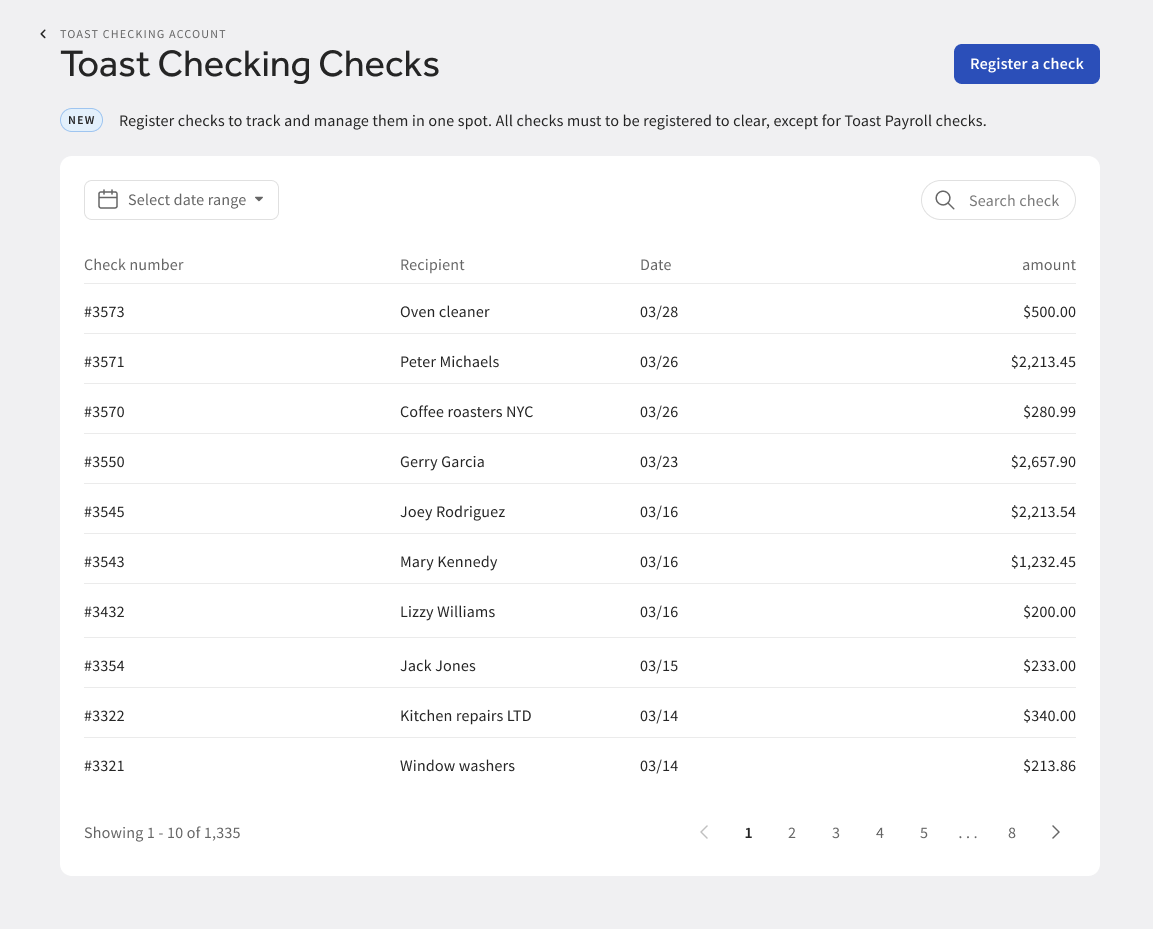
Task: Open the Toast Checking Account breadcrumb link
Action: [143, 34]
